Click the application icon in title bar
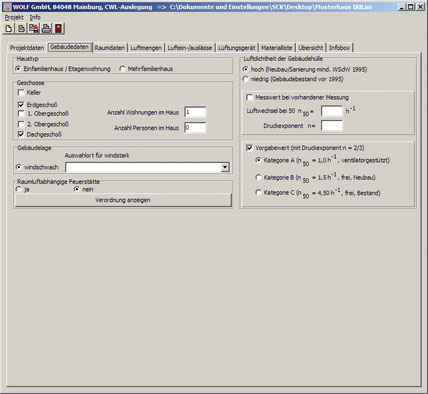 (7, 7)
